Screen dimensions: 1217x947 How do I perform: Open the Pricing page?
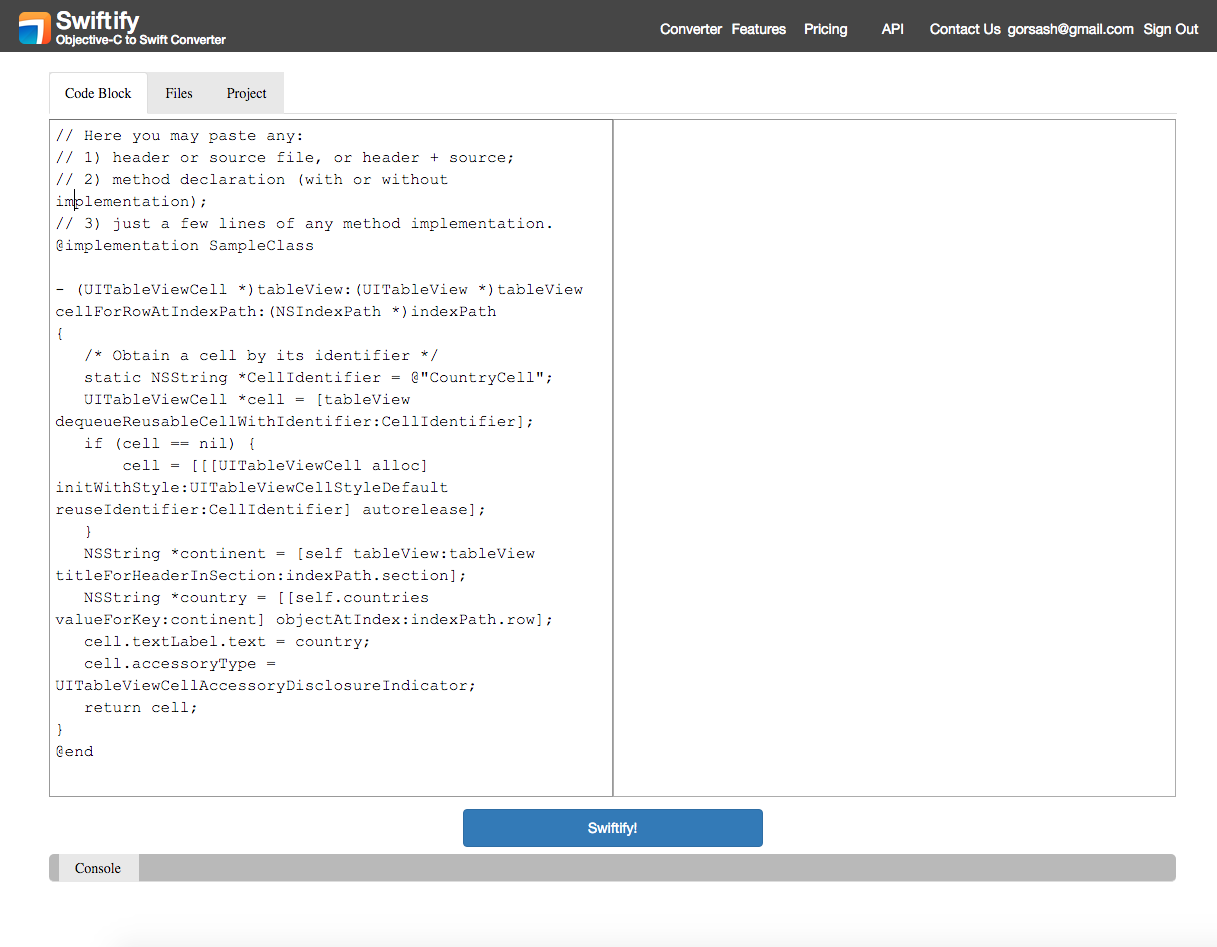pos(825,29)
